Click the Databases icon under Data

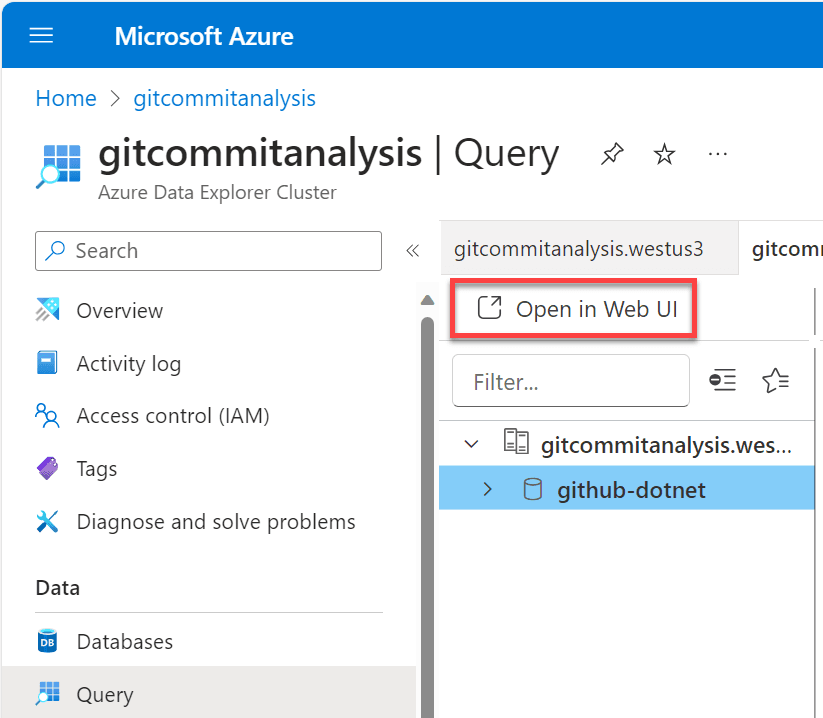point(47,641)
